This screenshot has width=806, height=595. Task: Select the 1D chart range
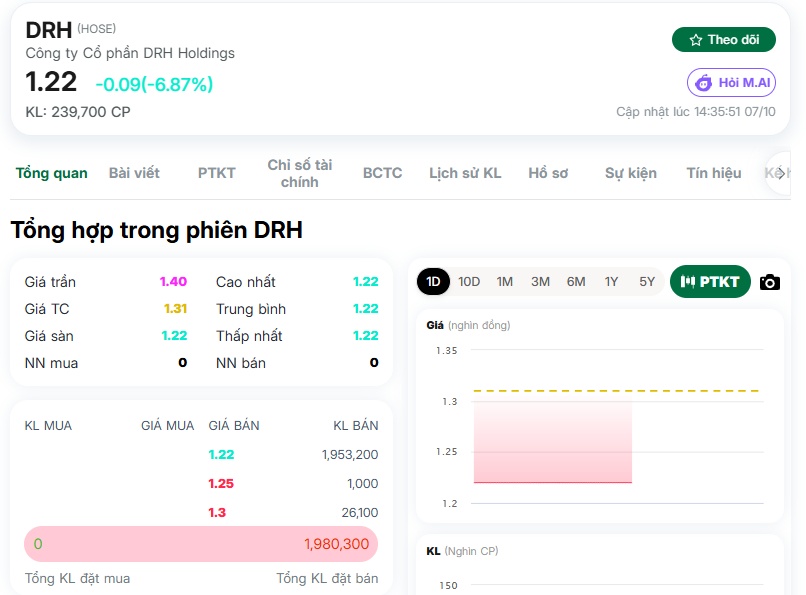click(x=433, y=282)
